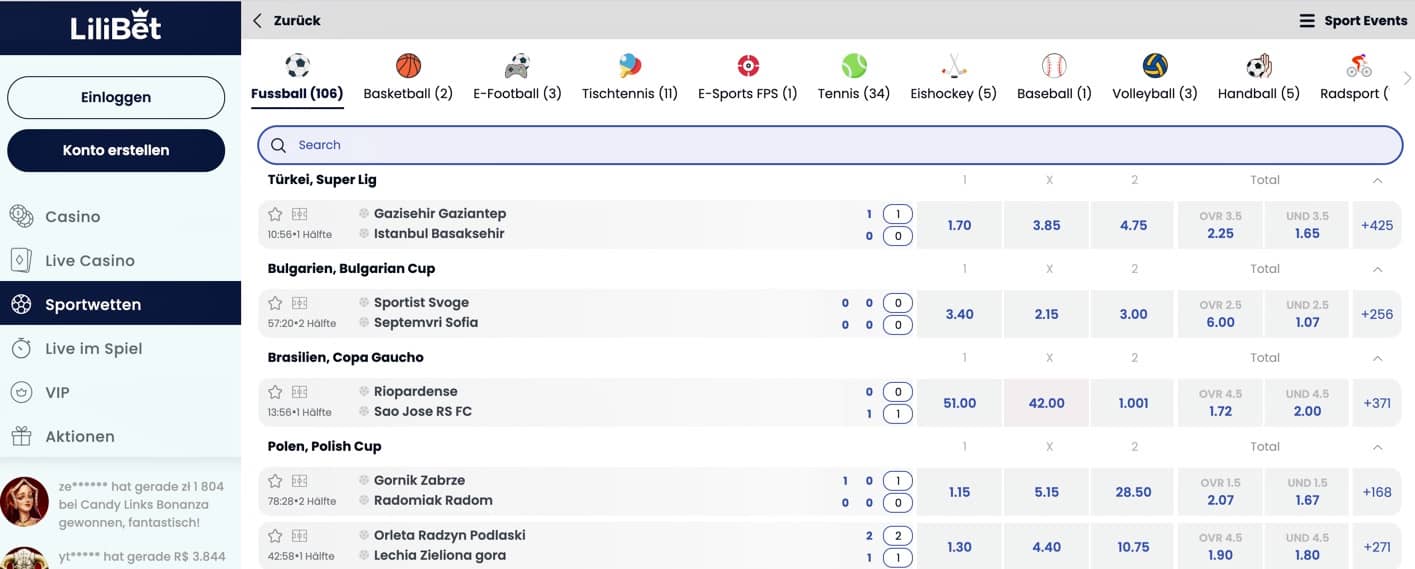Screen dimensions: 1415x569
Task: Open pitch view icon for Riopardense
Action: (x=300, y=392)
